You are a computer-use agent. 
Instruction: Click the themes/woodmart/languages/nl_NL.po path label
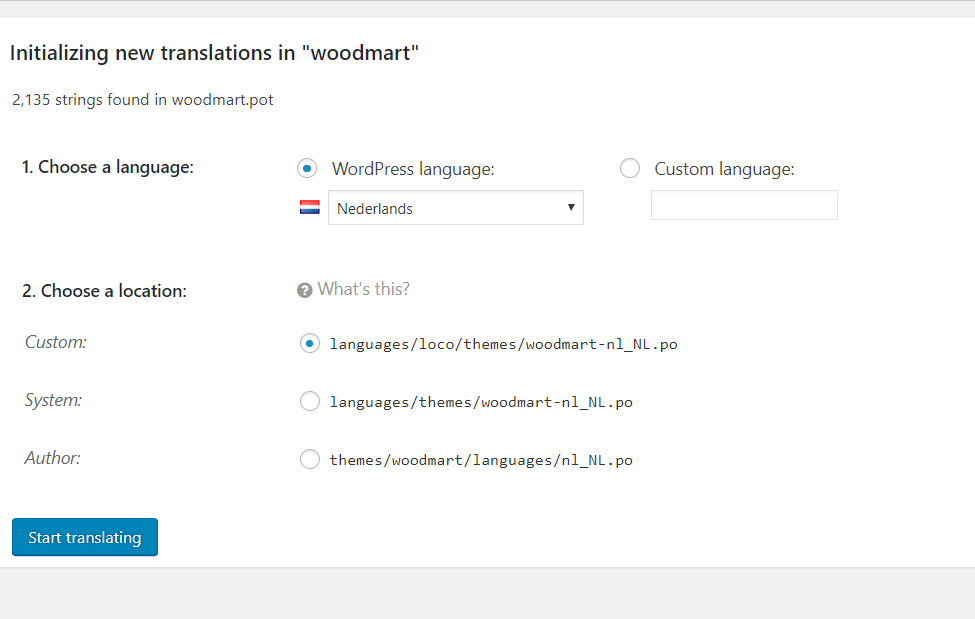pyautogui.click(x=481, y=460)
